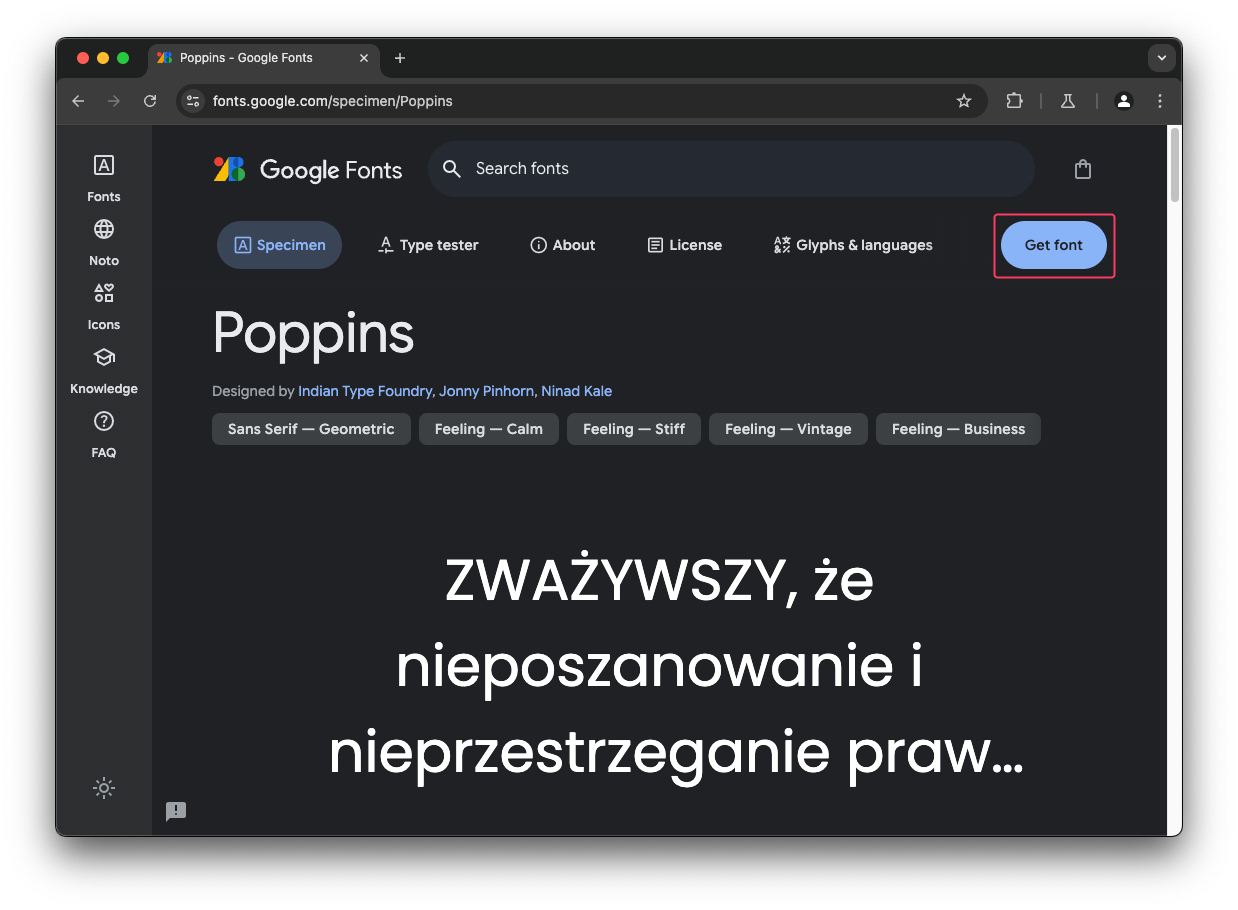Bookmark the page with the star icon

point(963,101)
